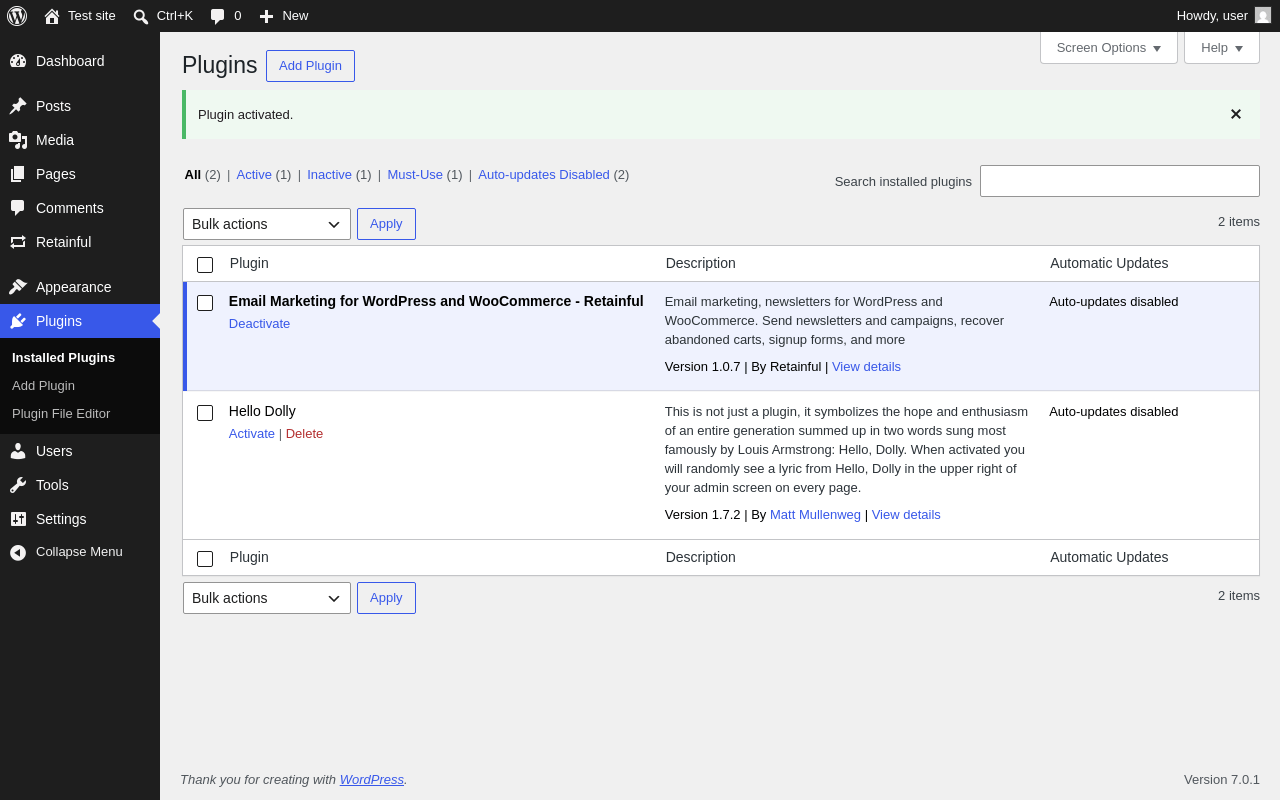Open the Retainful menu item
Viewport: 1280px width, 800px height.
pyautogui.click(x=80, y=242)
